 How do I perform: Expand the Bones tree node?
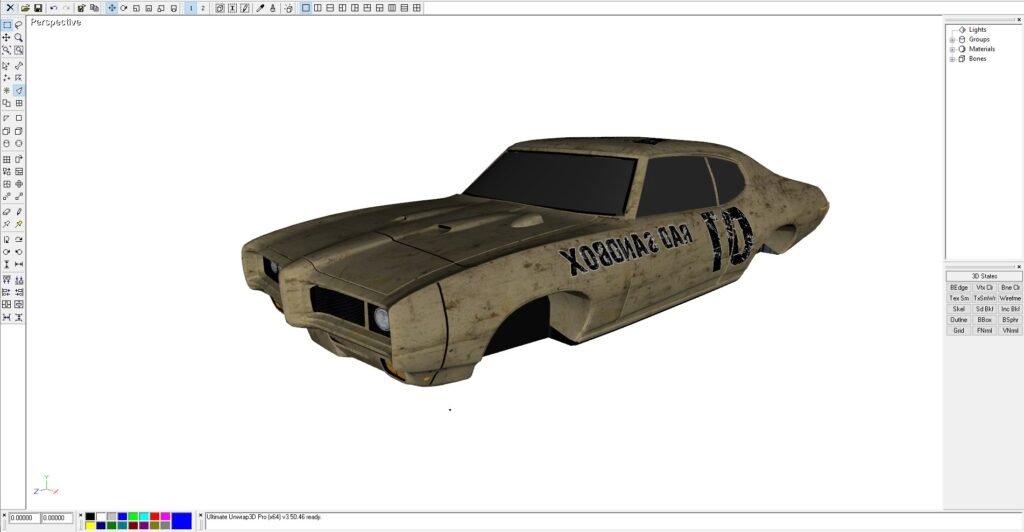(x=952, y=59)
